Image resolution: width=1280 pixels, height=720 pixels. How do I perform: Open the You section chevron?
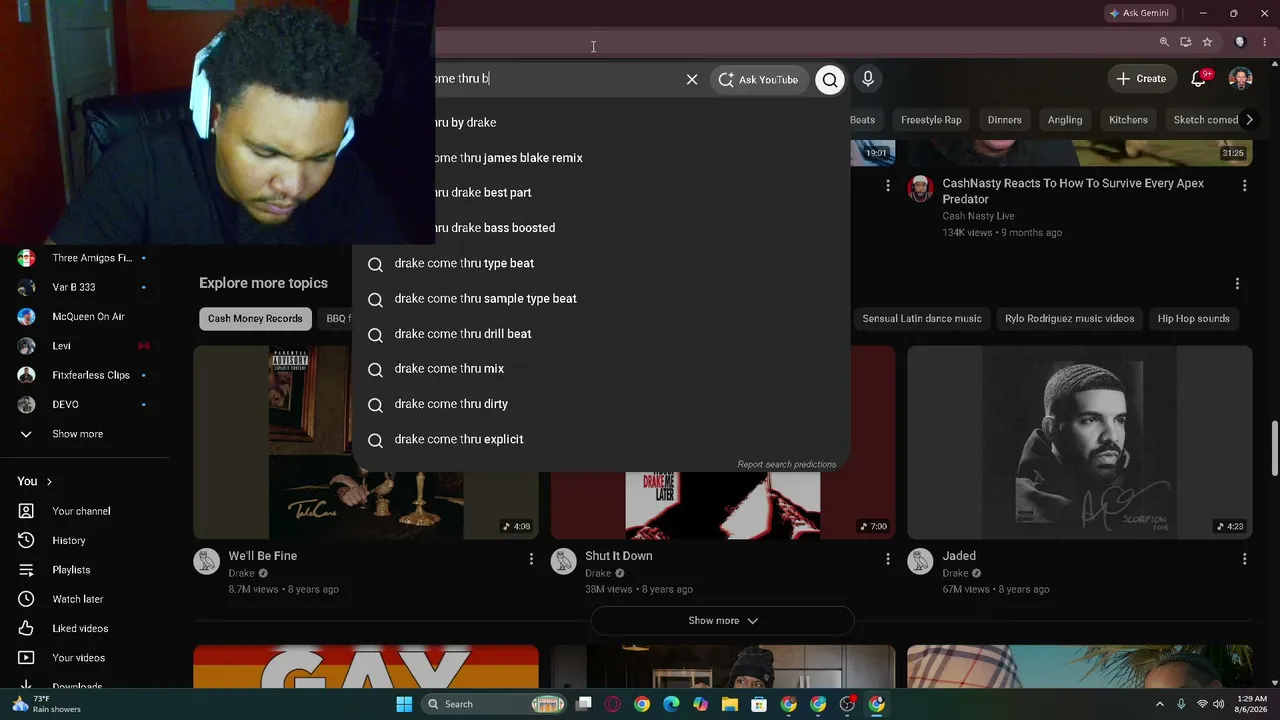coord(49,482)
